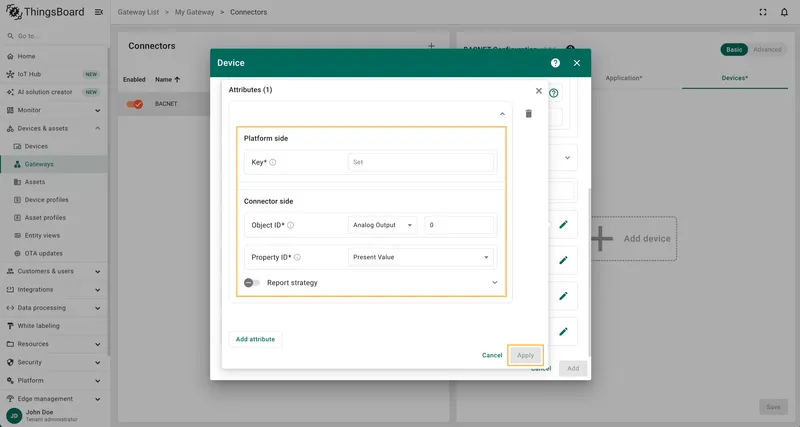Expand the Security menu

tap(97, 363)
